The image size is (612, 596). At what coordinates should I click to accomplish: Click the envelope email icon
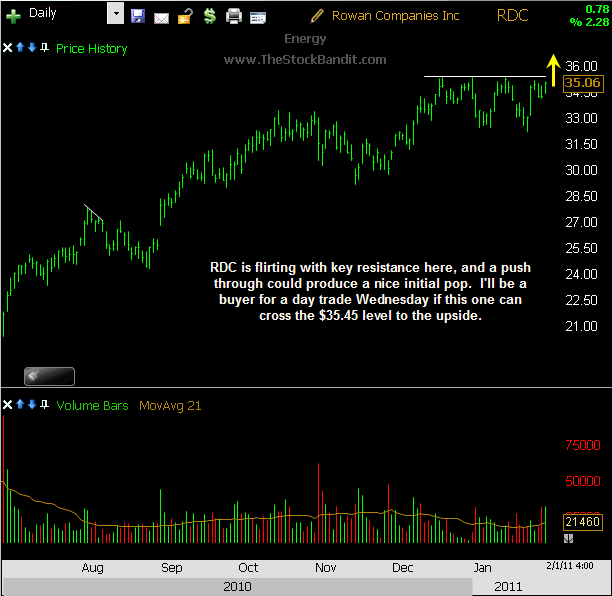(x=161, y=16)
